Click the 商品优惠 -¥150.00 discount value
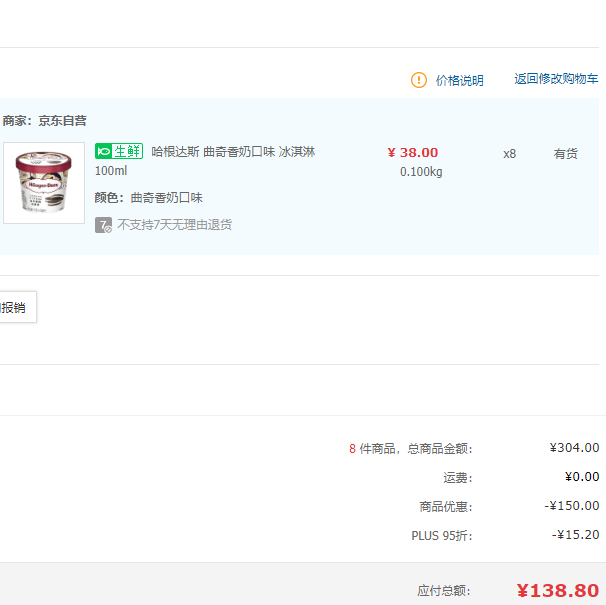 (x=571, y=506)
